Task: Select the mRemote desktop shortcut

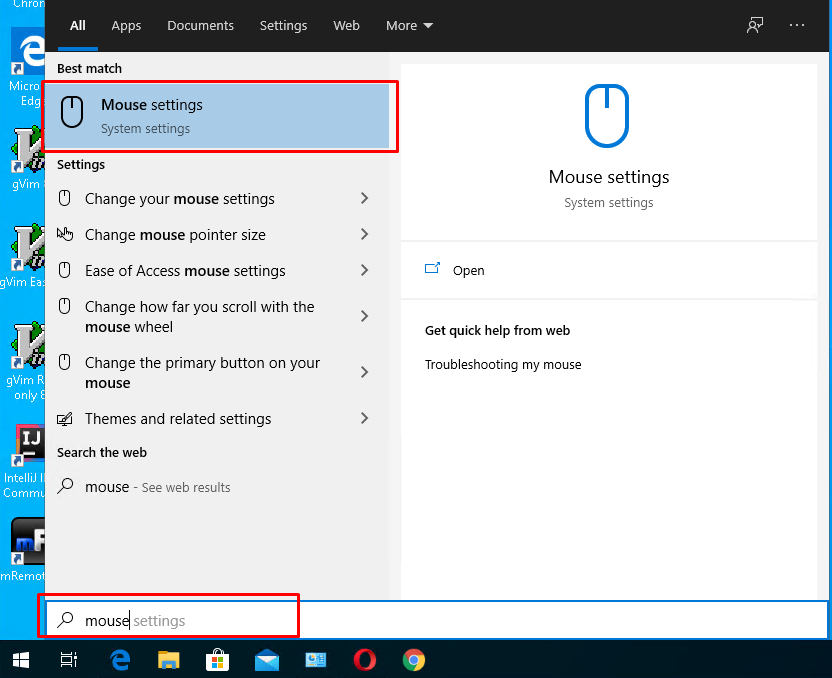Action: click(23, 550)
